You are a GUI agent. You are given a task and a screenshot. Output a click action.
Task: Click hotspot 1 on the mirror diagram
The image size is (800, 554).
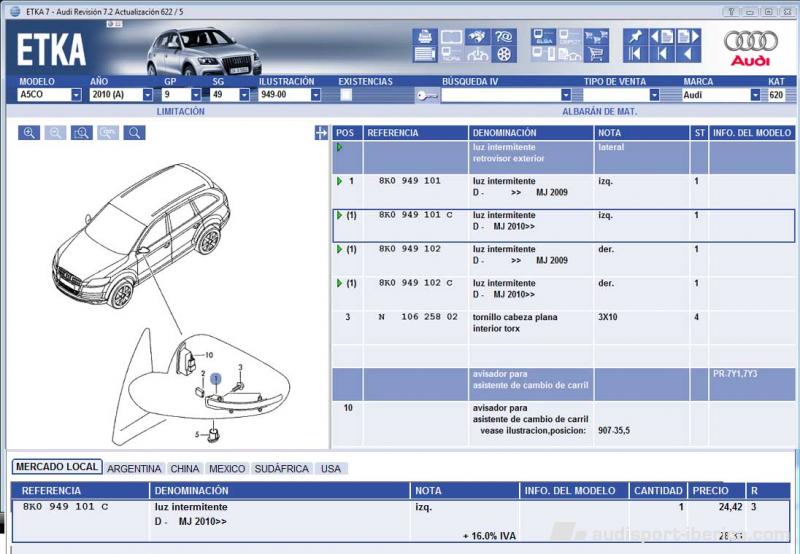click(216, 379)
